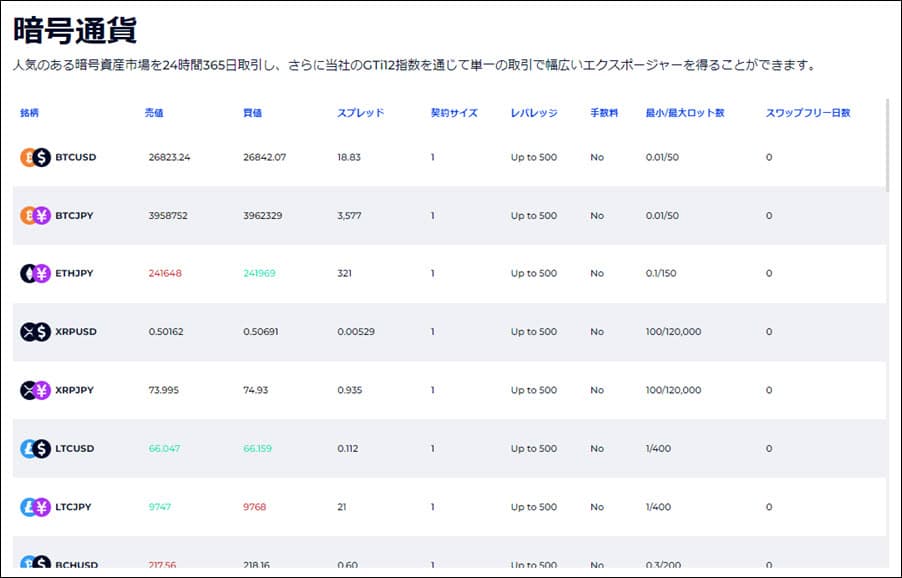Viewport: 902px width, 578px height.
Task: Select the 買値 column header
Action: tap(253, 113)
